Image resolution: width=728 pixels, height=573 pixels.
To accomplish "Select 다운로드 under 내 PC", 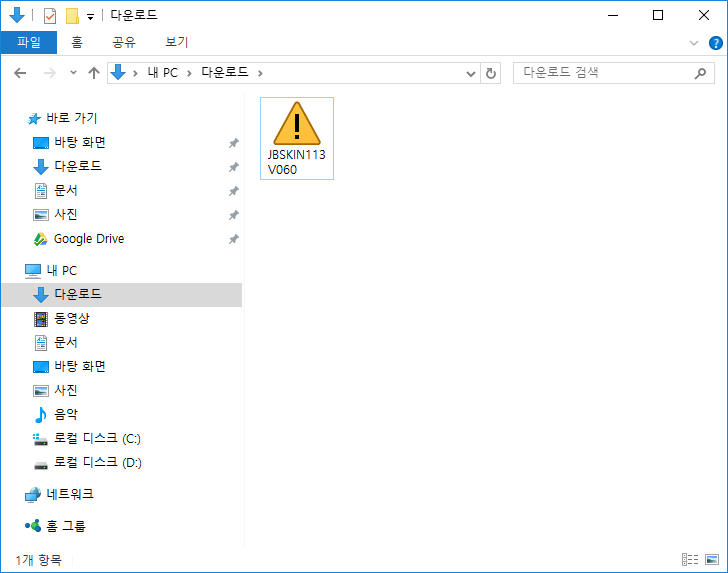I will 122,294.
